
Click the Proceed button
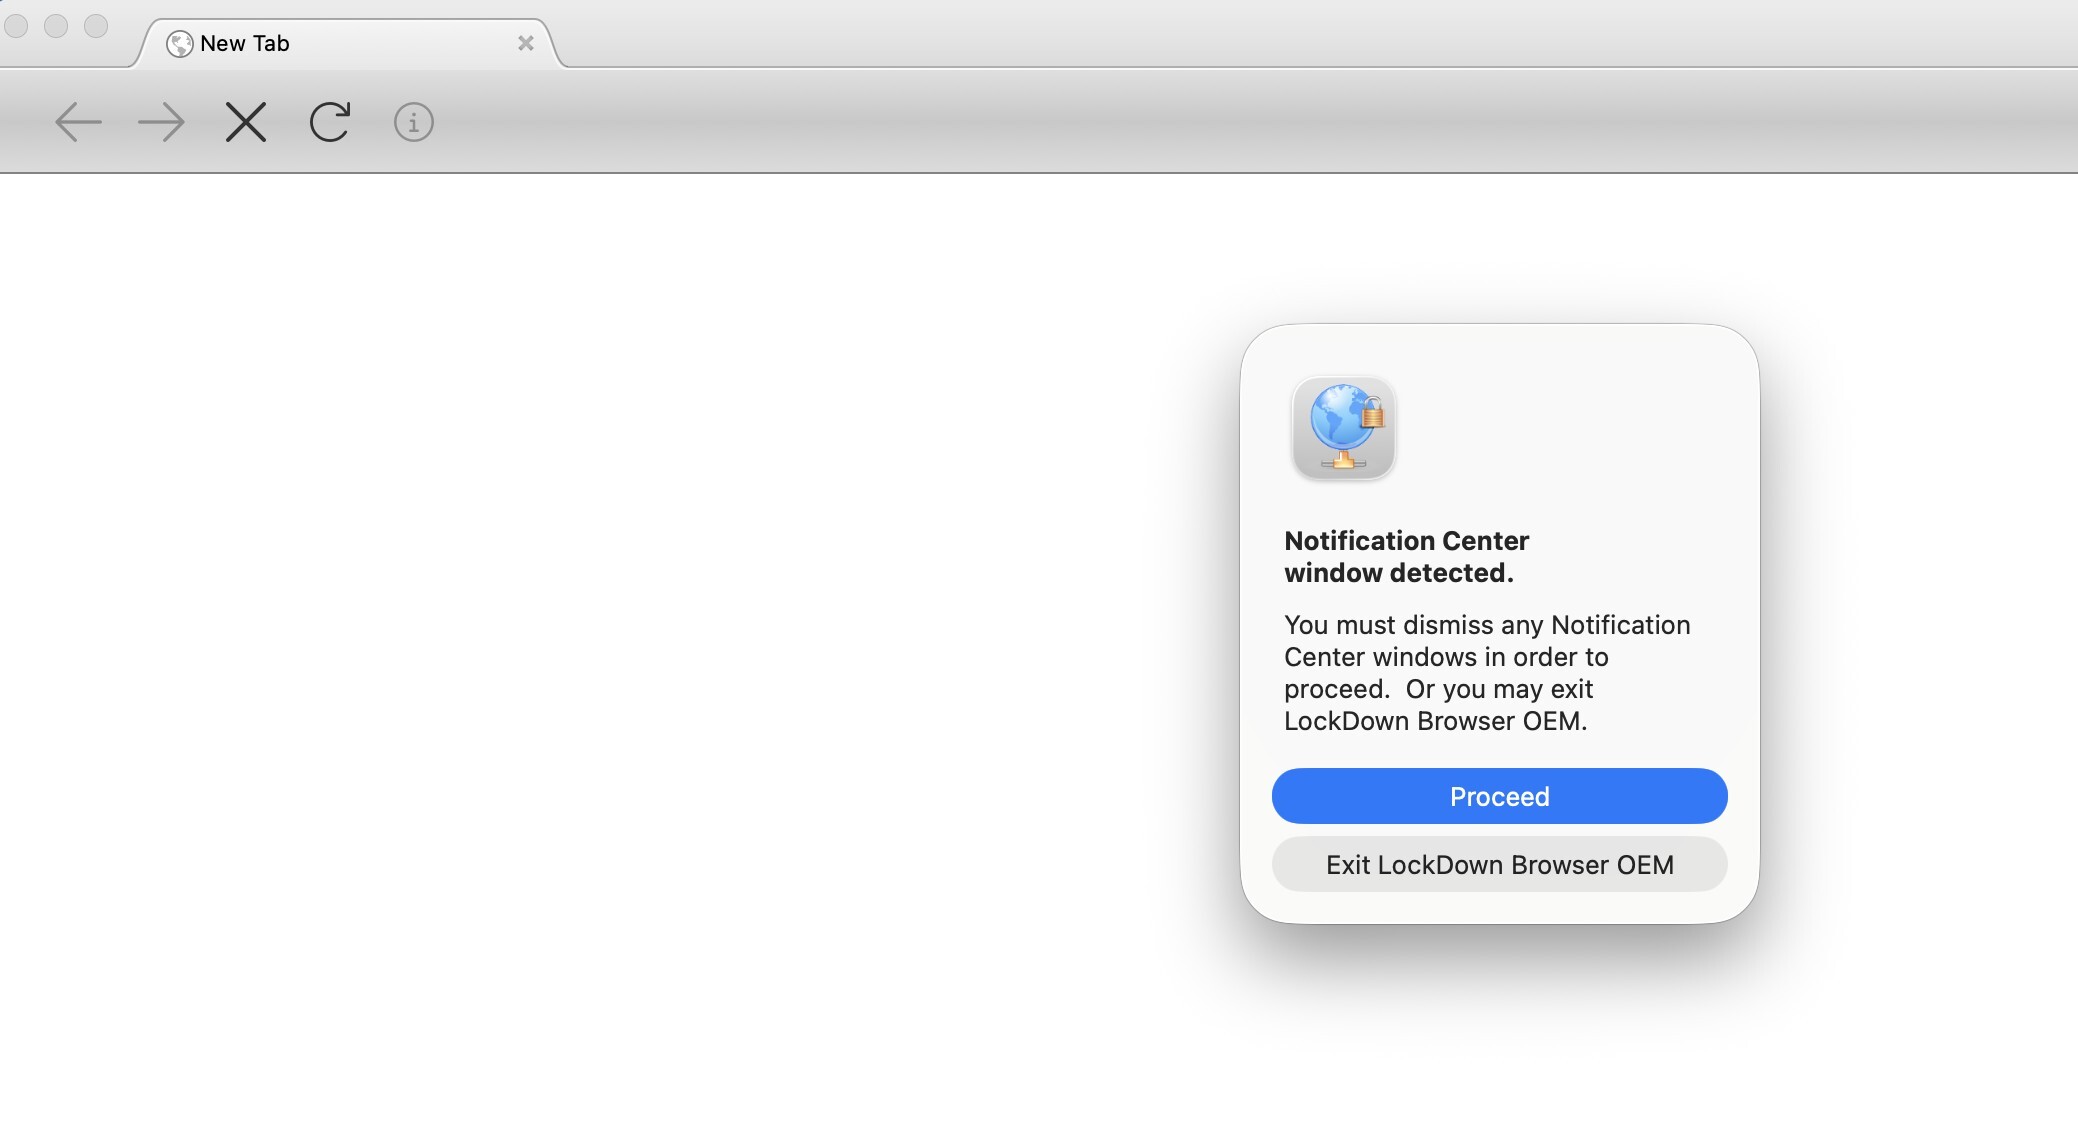click(1499, 796)
